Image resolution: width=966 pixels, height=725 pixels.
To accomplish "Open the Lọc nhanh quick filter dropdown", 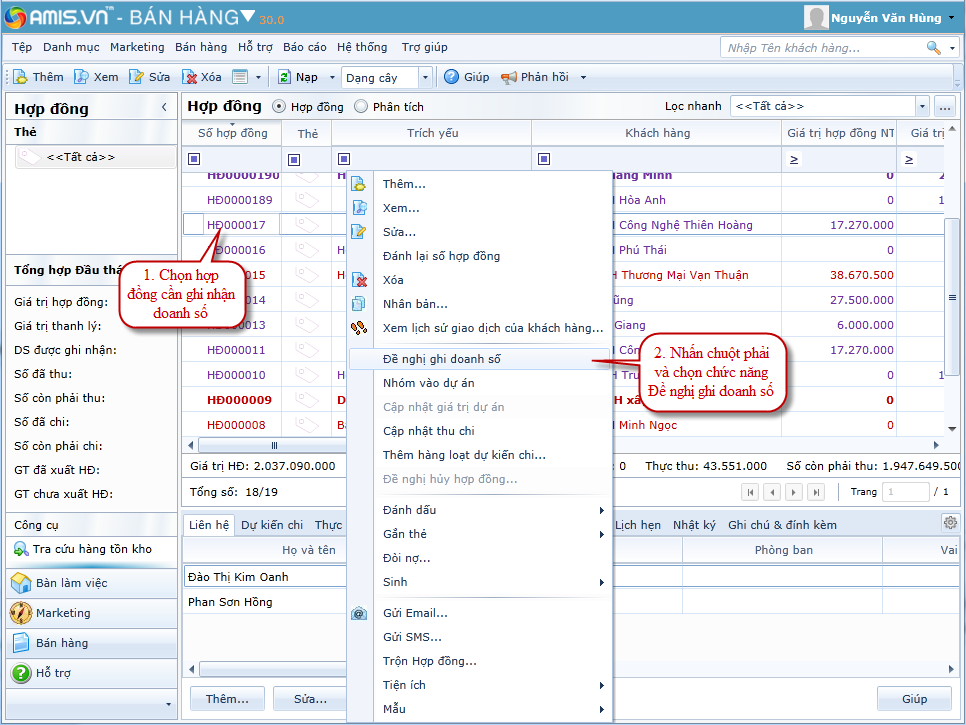I will (921, 106).
